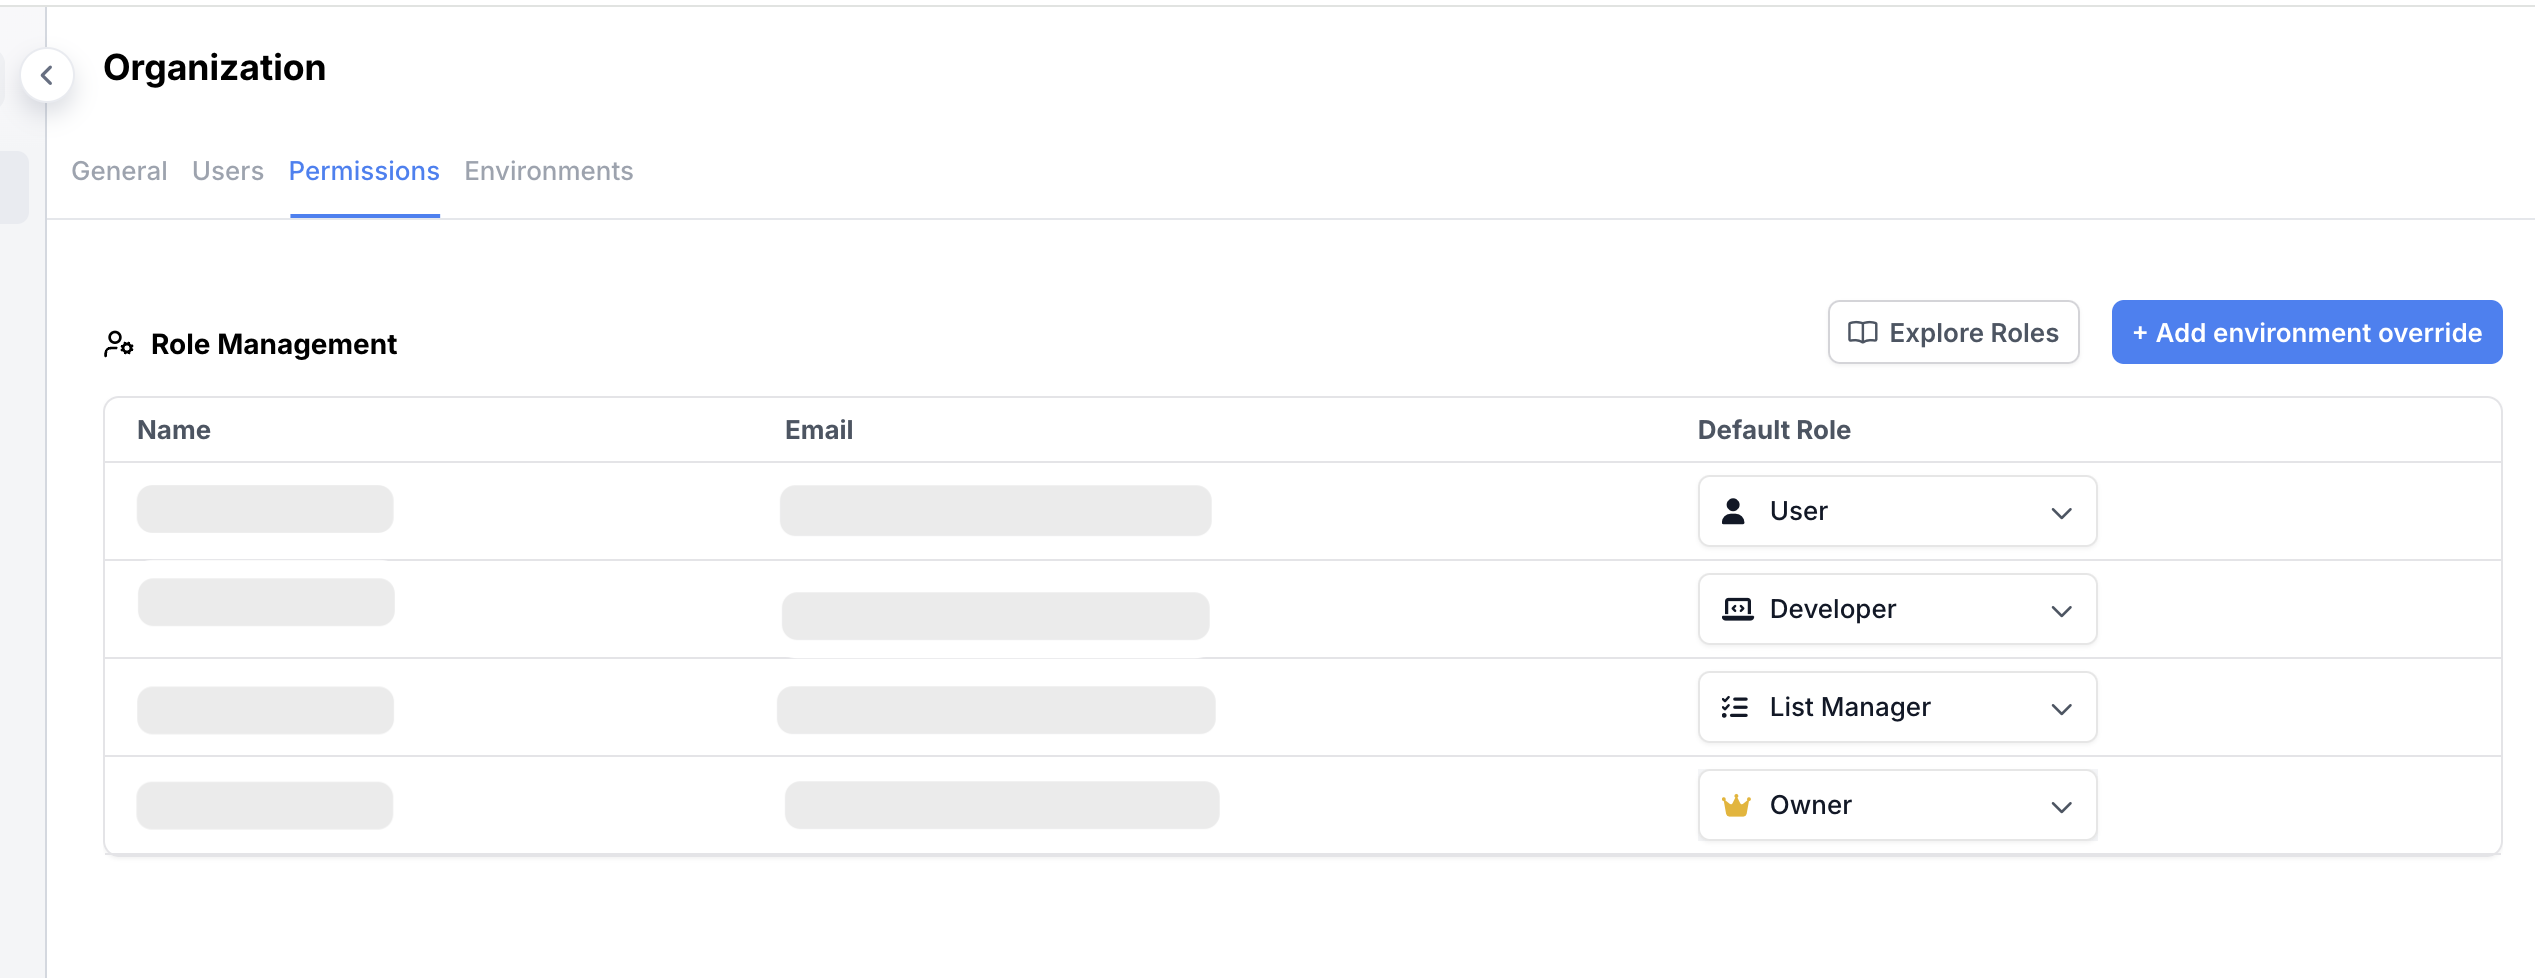2535x978 pixels.
Task: Click the Developer laptop icon
Action: 1736,608
